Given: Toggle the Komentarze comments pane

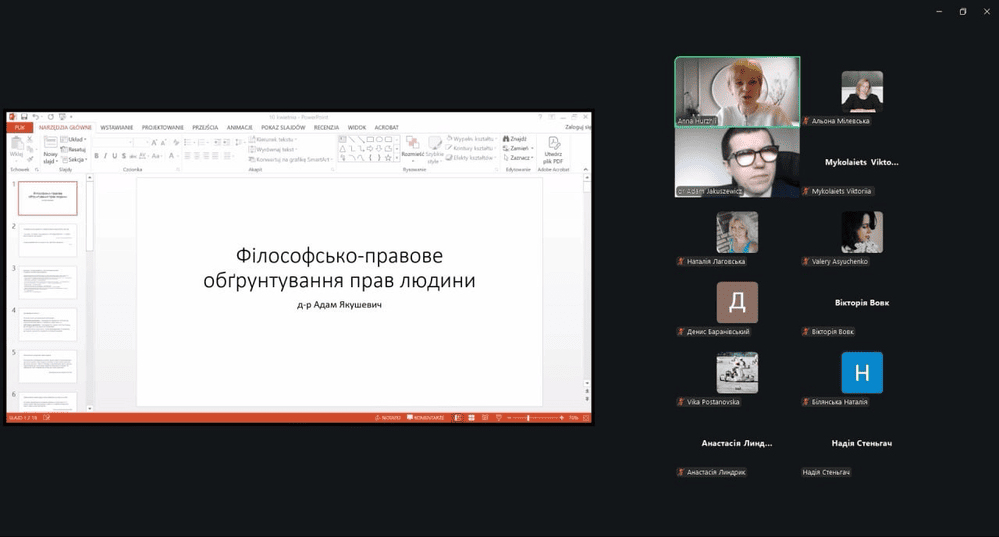Looking at the screenshot, I should (x=424, y=417).
